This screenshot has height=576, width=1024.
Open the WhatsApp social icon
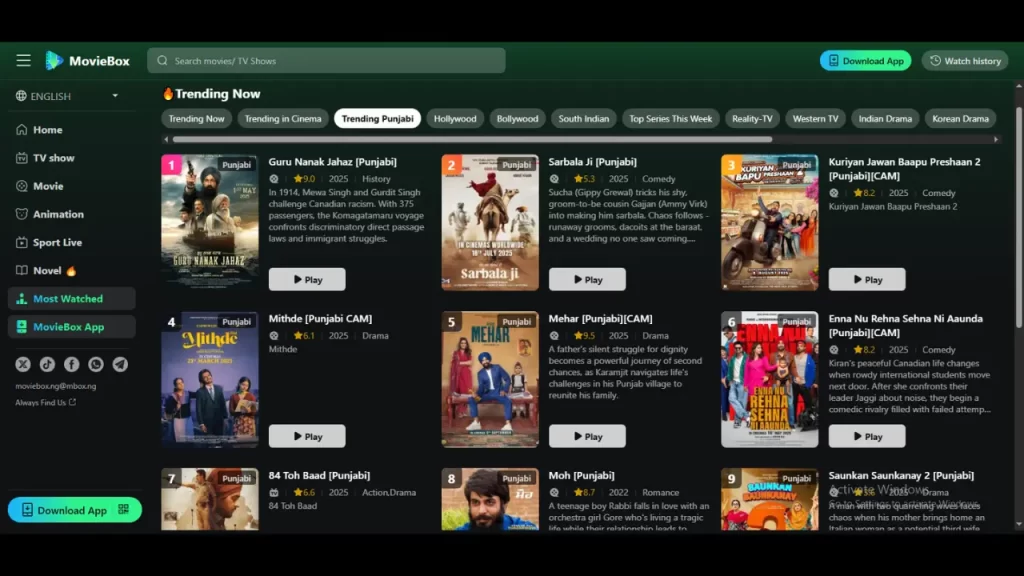coord(96,364)
